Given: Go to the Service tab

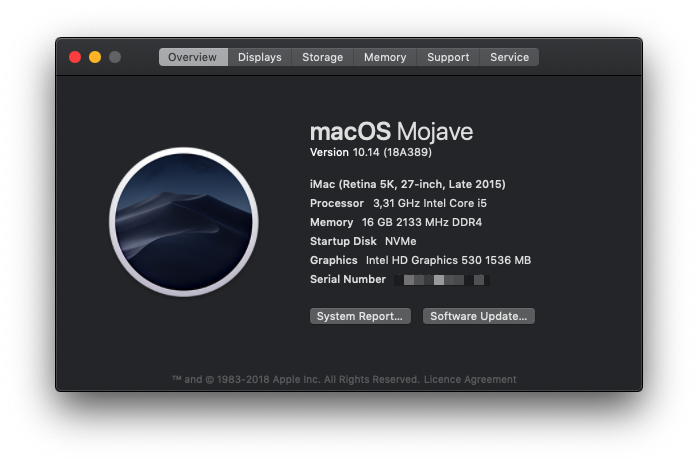Looking at the screenshot, I should pyautogui.click(x=509, y=57).
